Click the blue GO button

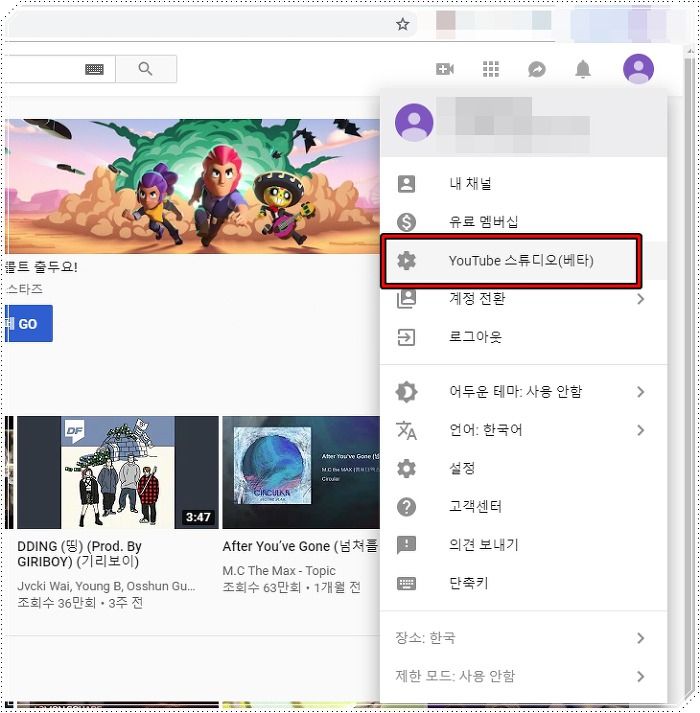(29, 323)
